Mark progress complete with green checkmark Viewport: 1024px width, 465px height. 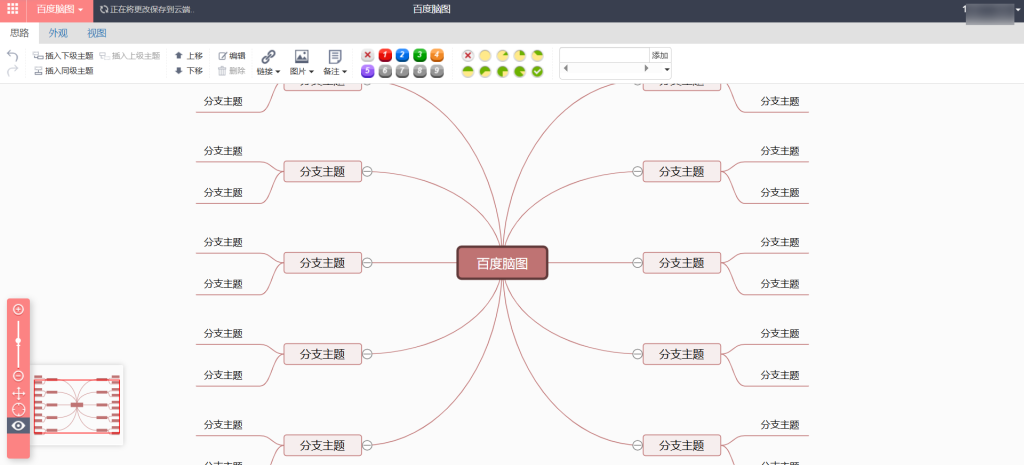pyautogui.click(x=537, y=71)
